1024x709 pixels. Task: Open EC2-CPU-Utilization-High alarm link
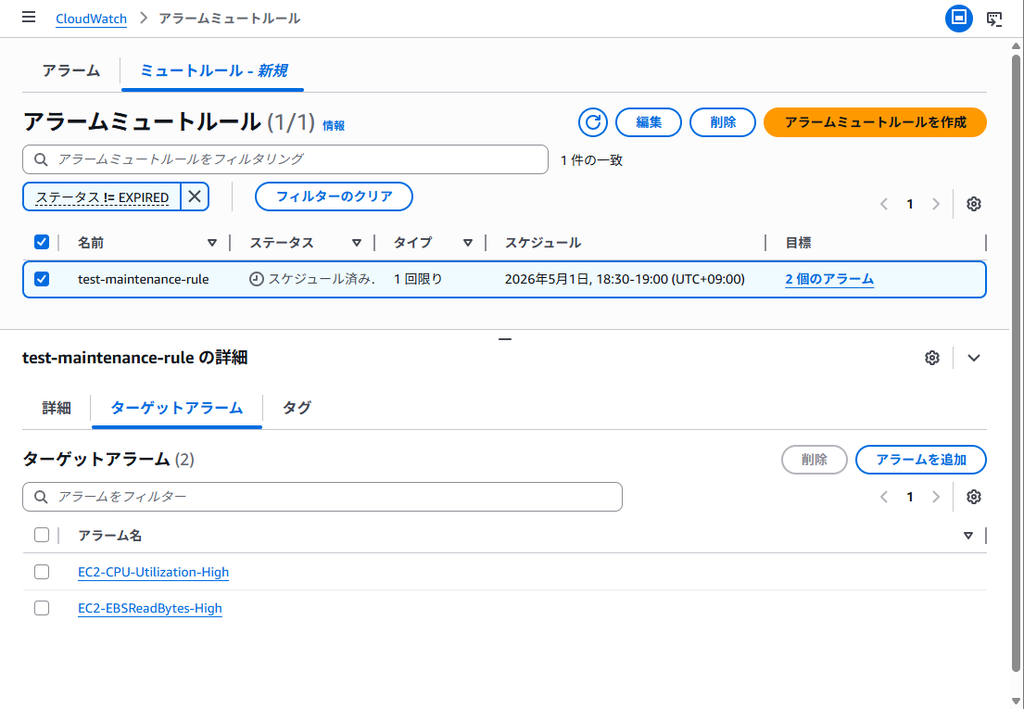[x=153, y=573]
